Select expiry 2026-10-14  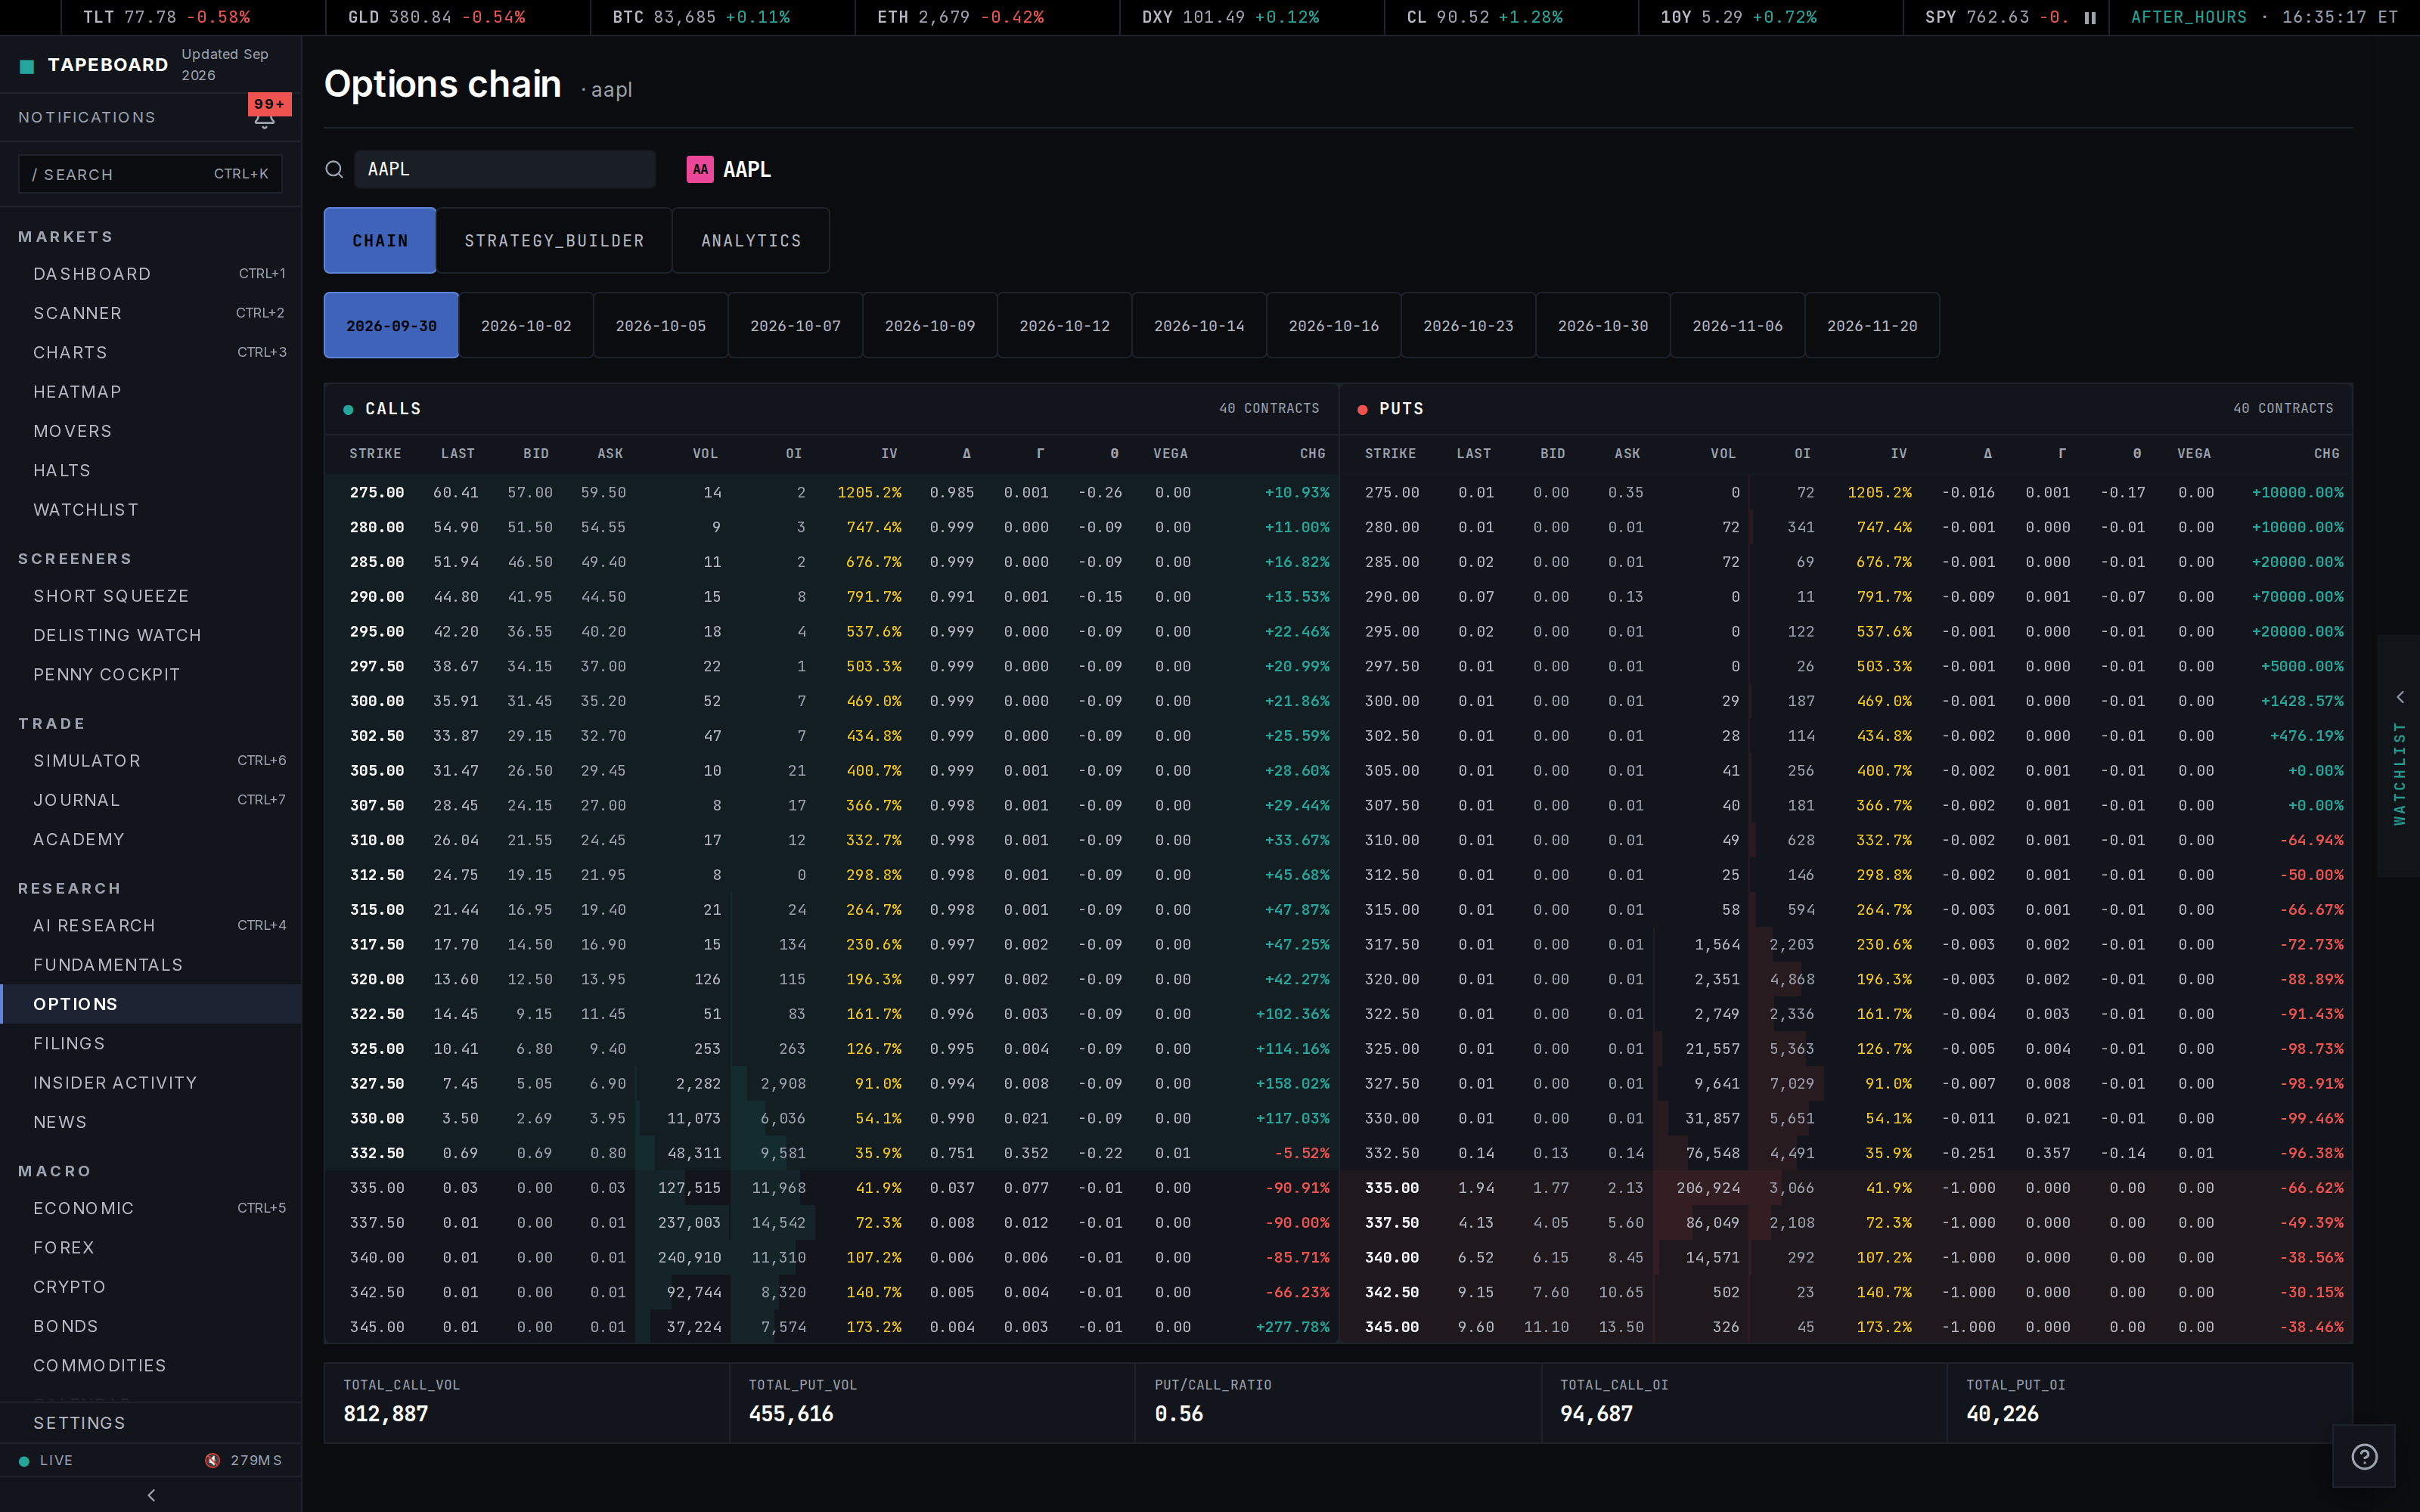tap(1199, 326)
